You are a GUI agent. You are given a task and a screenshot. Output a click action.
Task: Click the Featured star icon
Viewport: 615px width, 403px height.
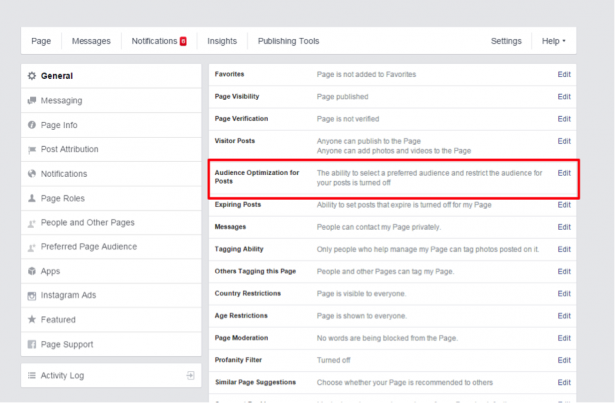(x=32, y=319)
